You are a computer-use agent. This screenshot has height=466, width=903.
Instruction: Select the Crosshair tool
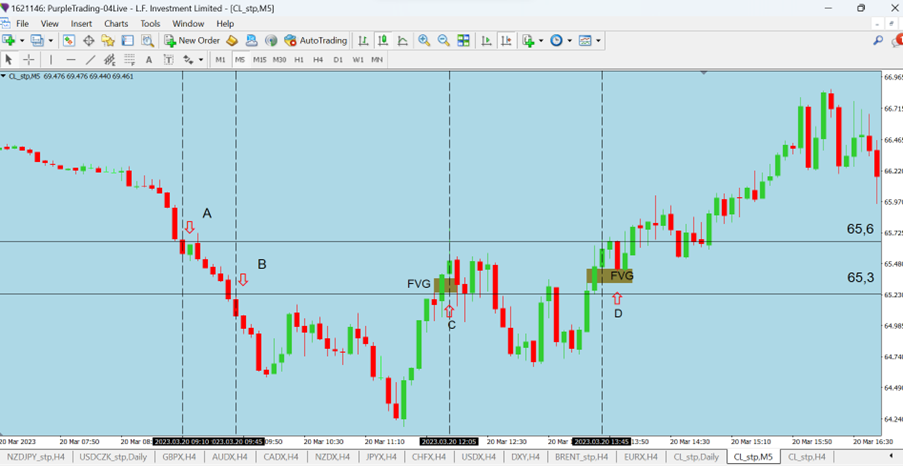click(29, 60)
